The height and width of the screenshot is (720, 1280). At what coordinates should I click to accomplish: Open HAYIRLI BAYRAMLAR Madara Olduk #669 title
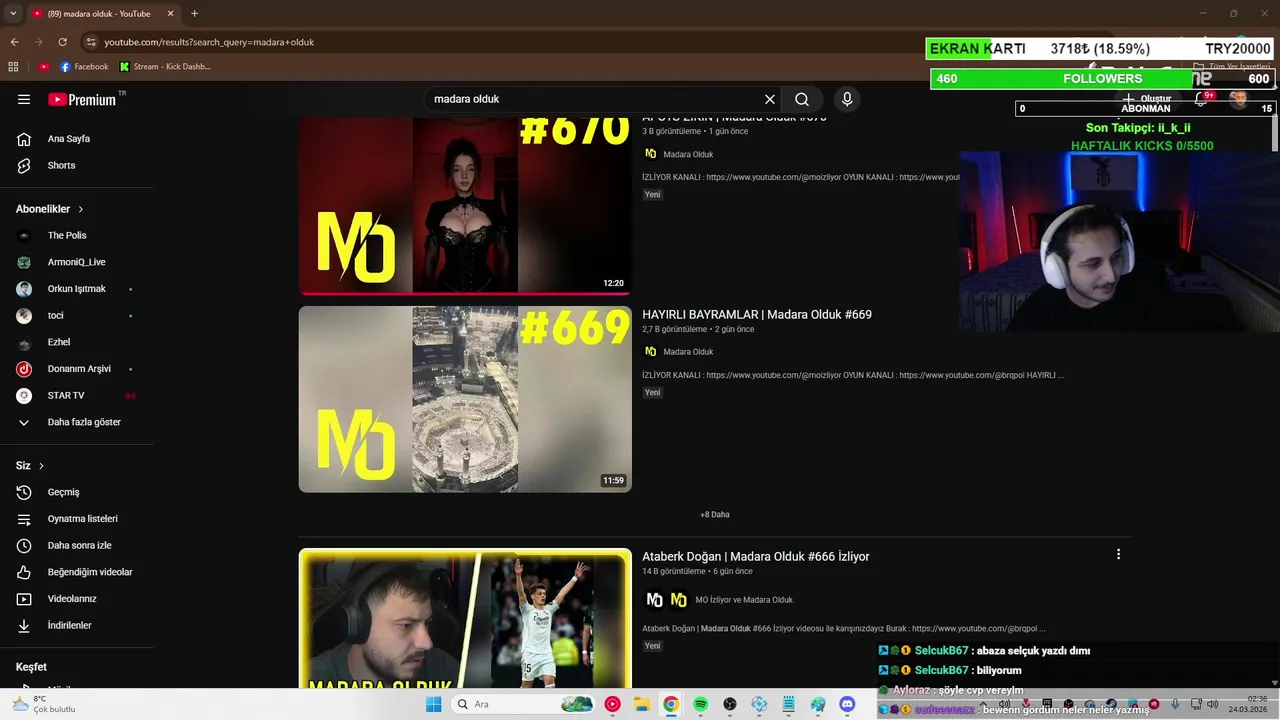tap(757, 314)
